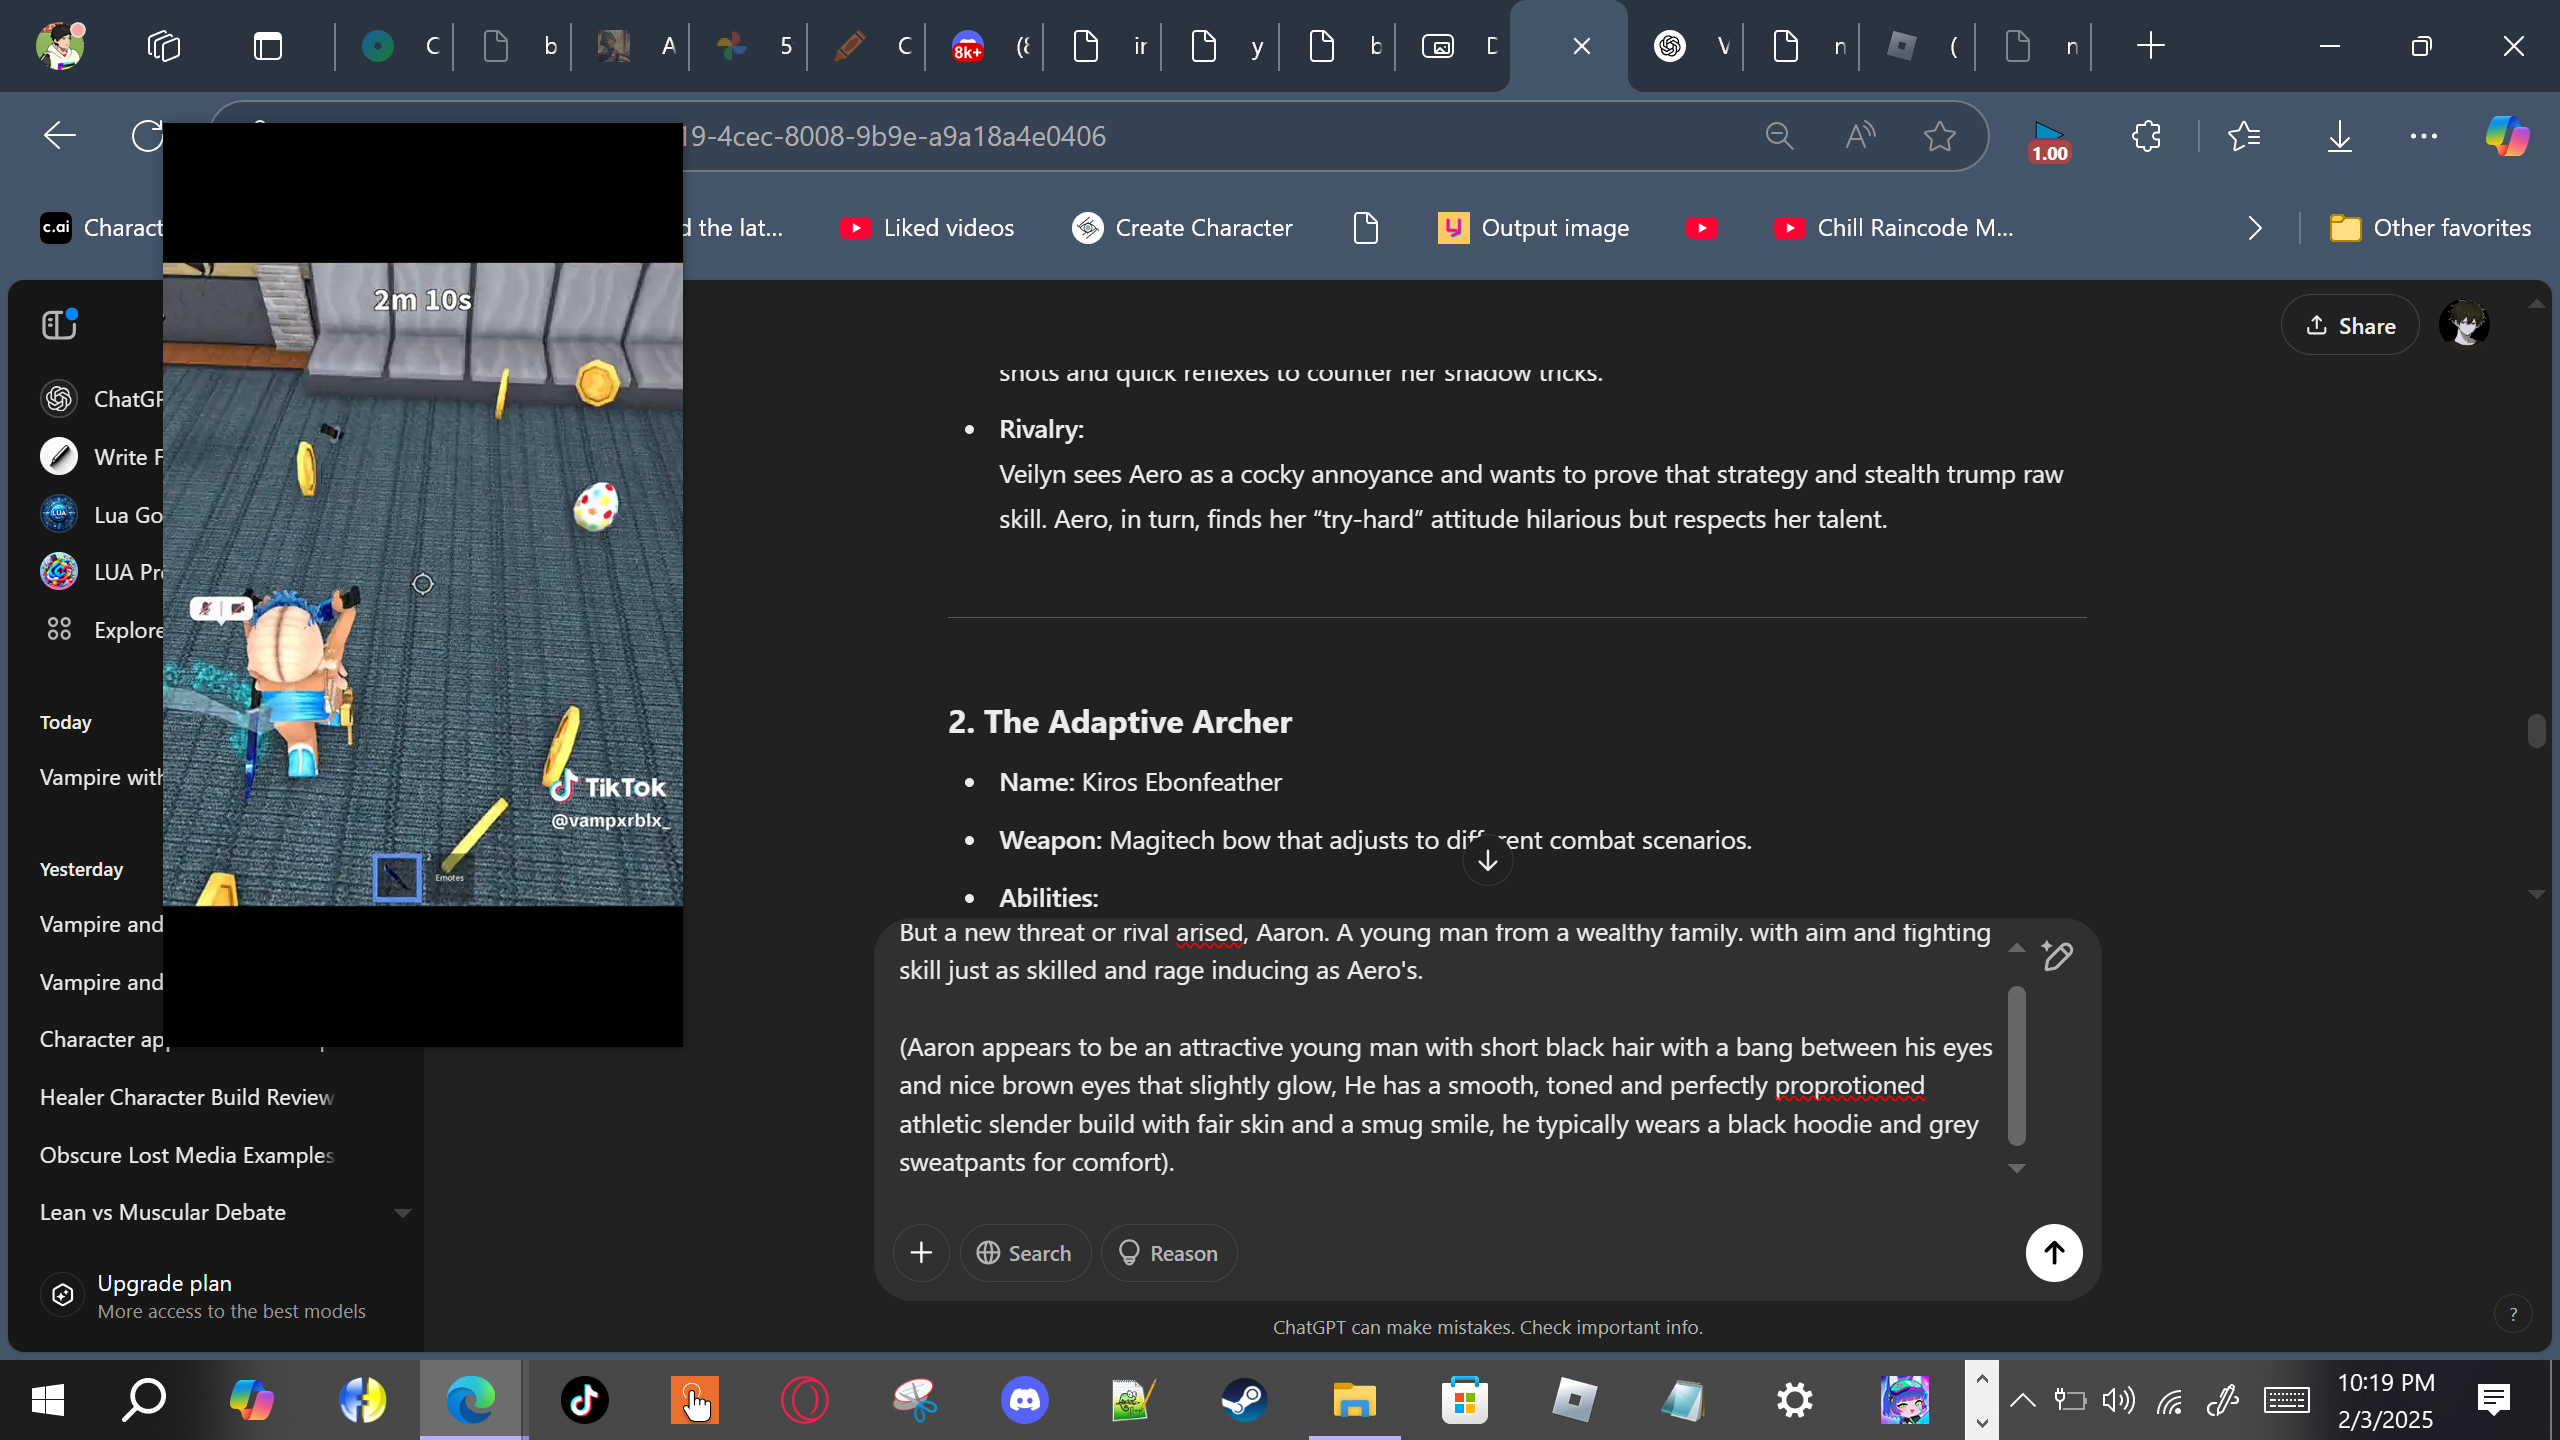Open the Edge profile avatar menu
The image size is (2560, 1440).
60,46
